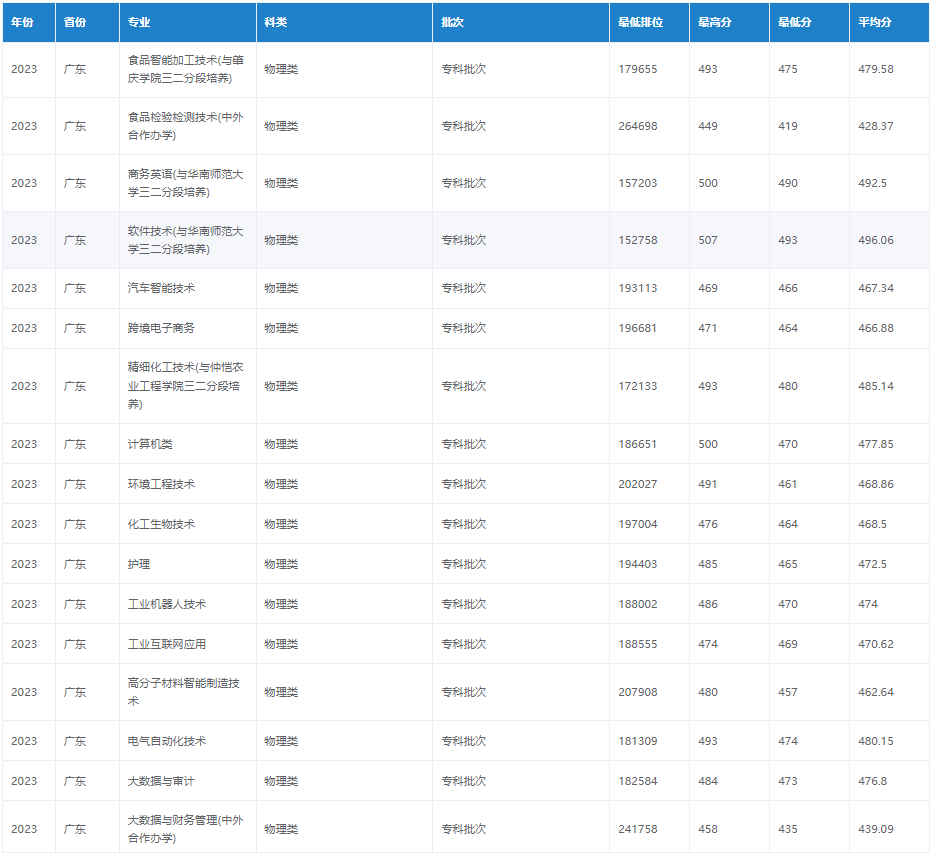
Task: Click minimum rank value 207908
Action: tap(637, 692)
